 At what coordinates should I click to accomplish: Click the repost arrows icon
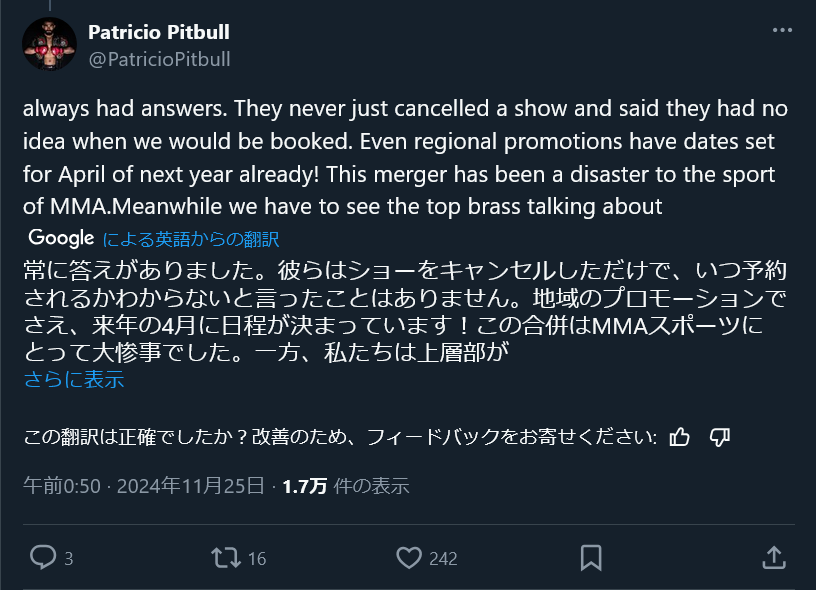pos(226,557)
